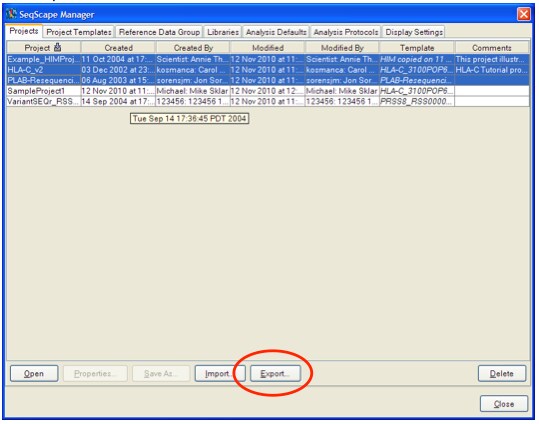Viewport: 539px width, 424px height.
Task: Switch to the Projects tab
Action: click(x=24, y=31)
